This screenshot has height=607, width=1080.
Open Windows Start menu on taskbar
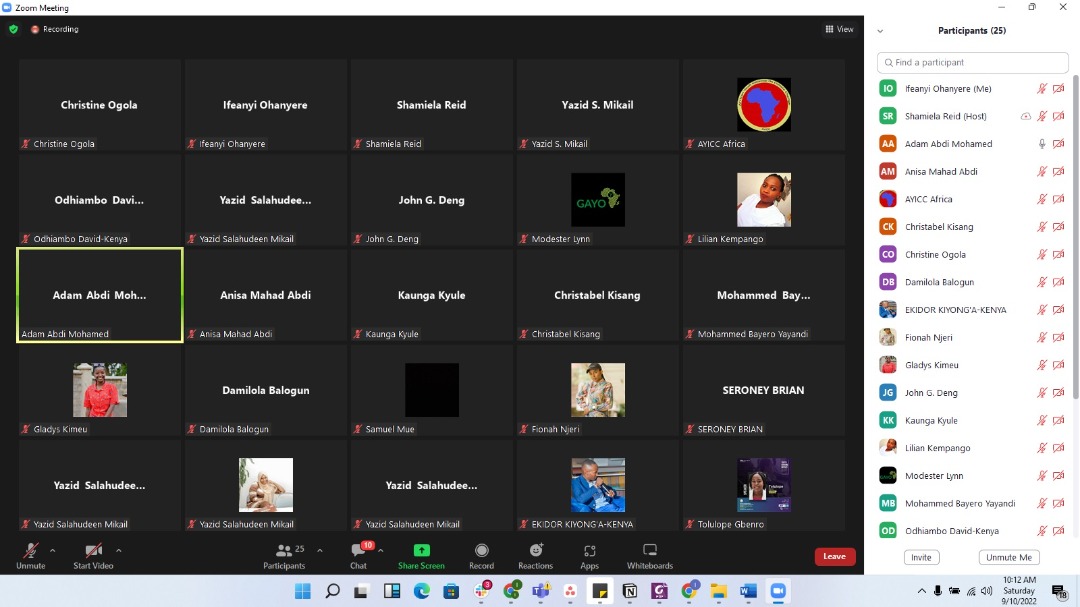click(x=302, y=590)
